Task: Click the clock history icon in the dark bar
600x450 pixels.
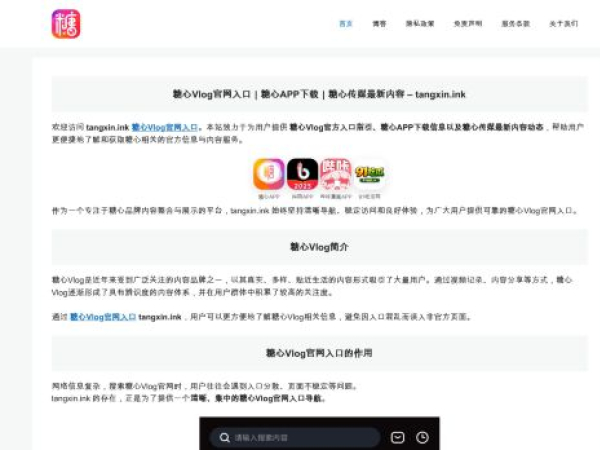Action: [422, 437]
